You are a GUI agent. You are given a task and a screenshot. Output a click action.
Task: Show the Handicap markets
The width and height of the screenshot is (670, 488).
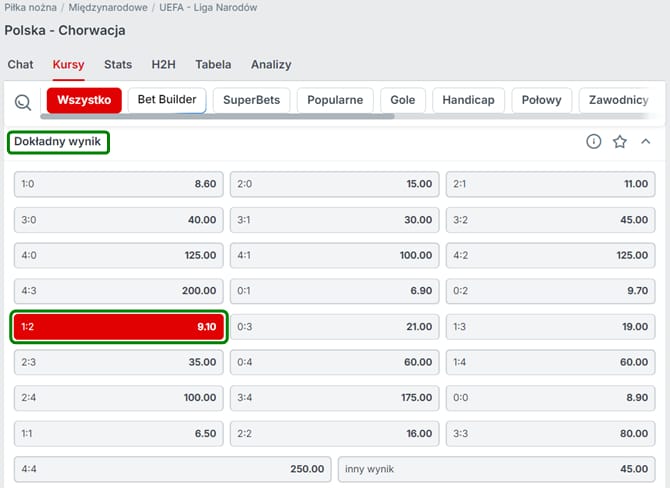[x=468, y=100]
